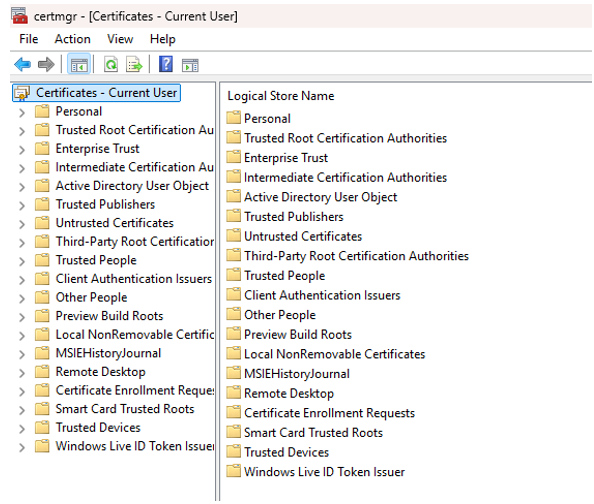This screenshot has height=504, width=594.
Task: Open the Action menu
Action: [x=72, y=39]
